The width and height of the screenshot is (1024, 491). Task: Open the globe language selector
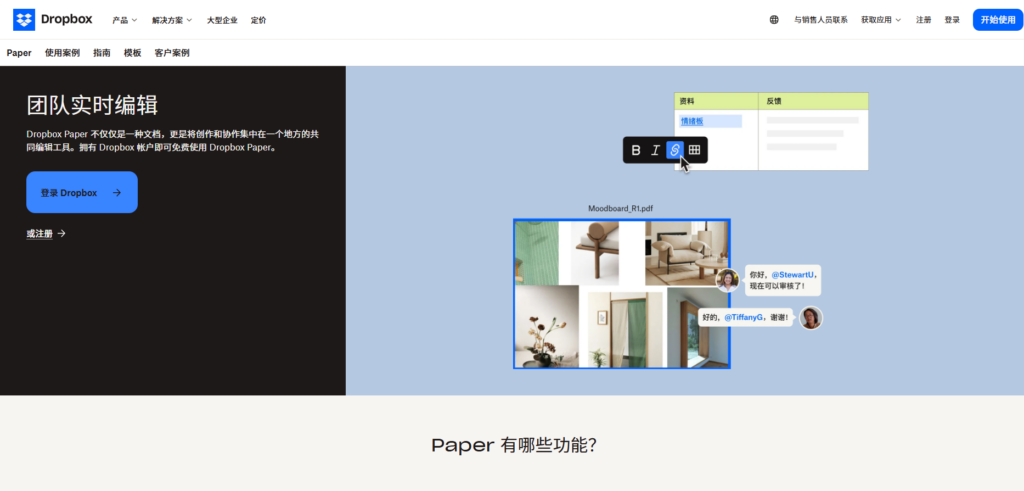point(774,20)
